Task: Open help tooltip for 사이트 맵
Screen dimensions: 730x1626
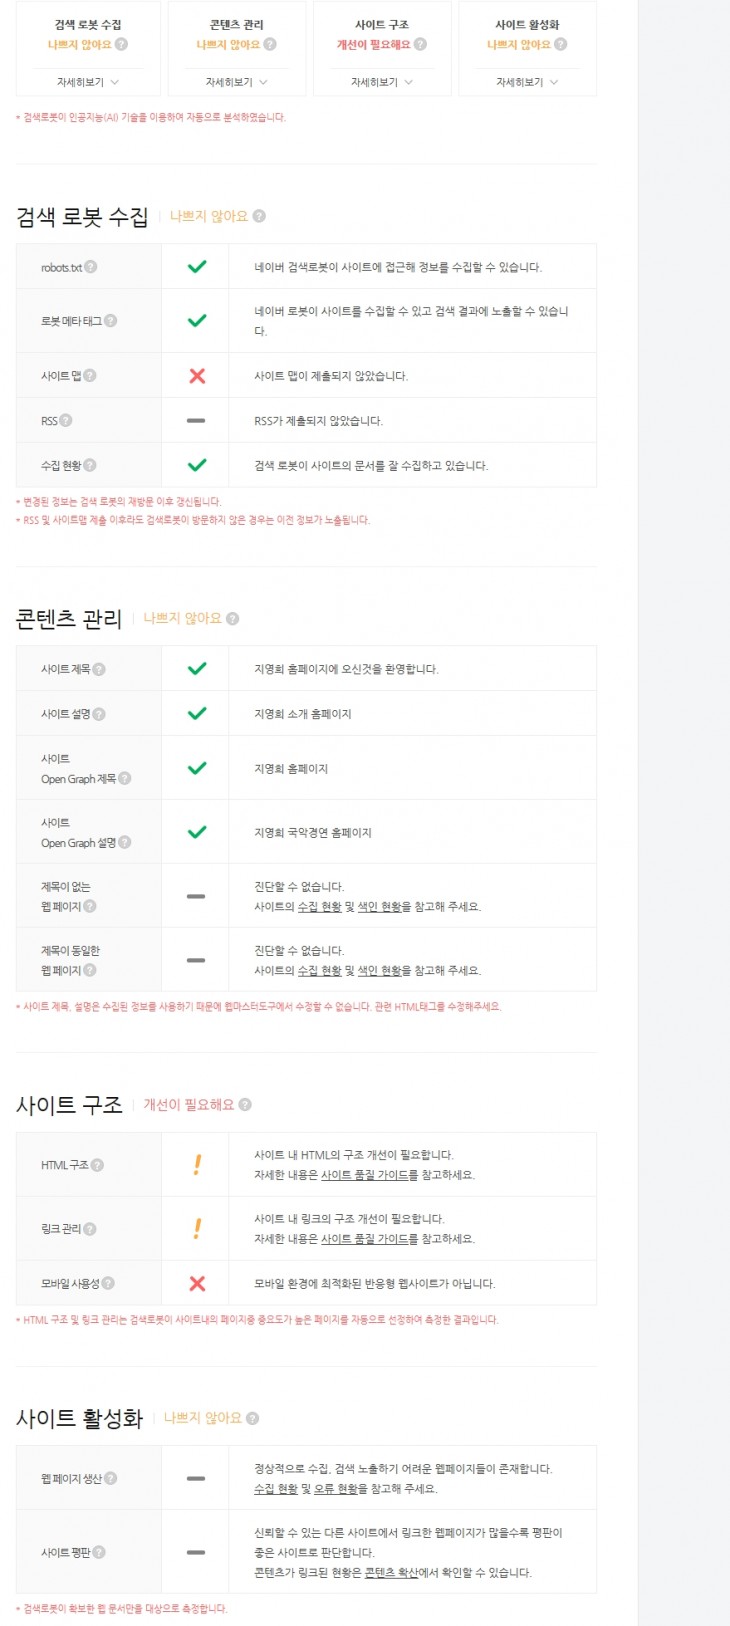Action: click(x=90, y=376)
